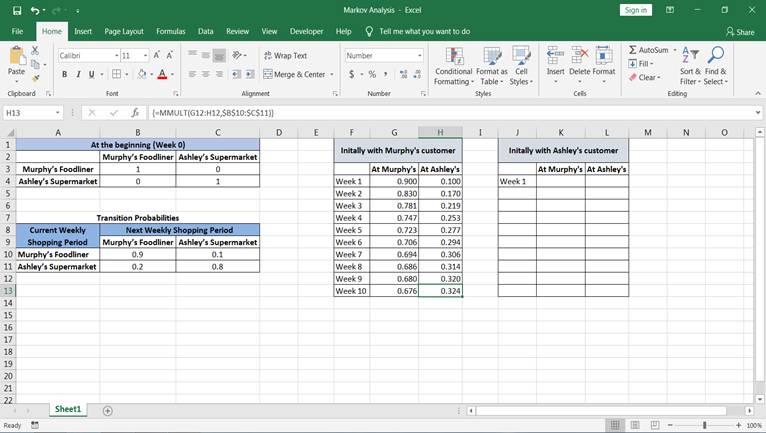
Task: Open Sort & Filter menu
Action: [x=690, y=66]
